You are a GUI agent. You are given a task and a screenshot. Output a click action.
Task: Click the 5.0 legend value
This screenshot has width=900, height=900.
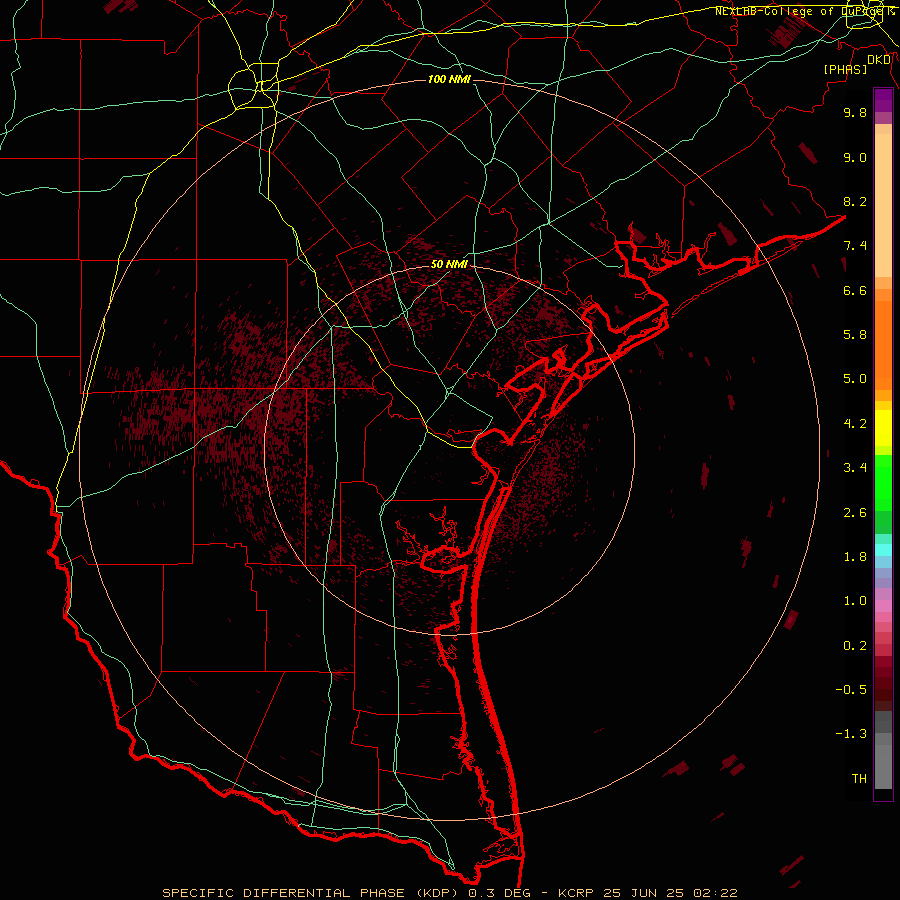pos(855,379)
